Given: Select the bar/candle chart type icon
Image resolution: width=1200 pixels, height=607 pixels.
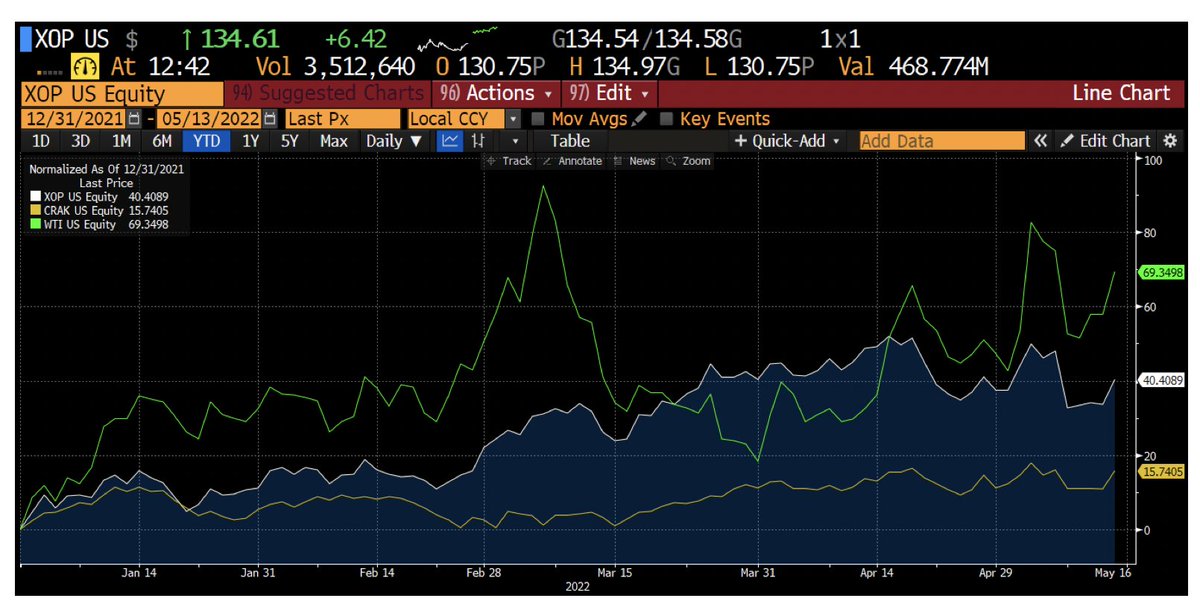Looking at the screenshot, I should (478, 141).
